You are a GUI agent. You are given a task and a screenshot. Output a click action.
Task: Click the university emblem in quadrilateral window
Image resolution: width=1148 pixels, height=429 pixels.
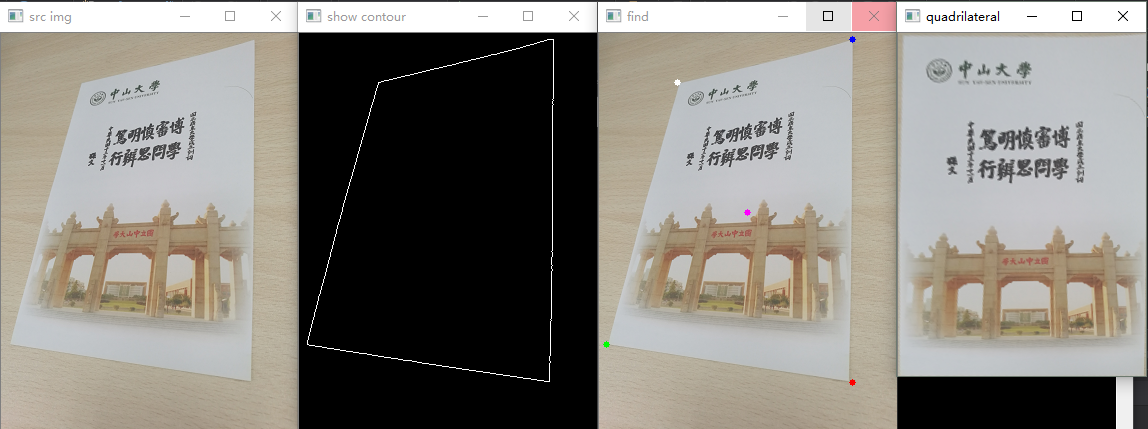[939, 71]
